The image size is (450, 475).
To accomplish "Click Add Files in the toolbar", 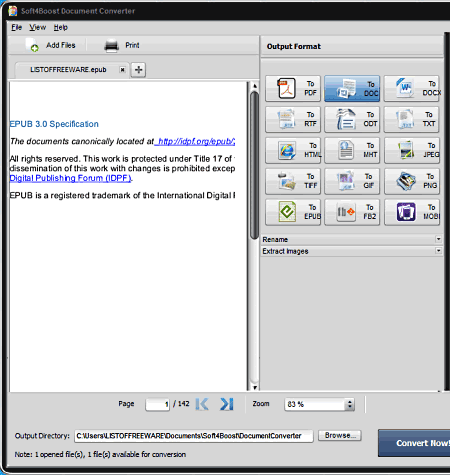I will point(51,45).
